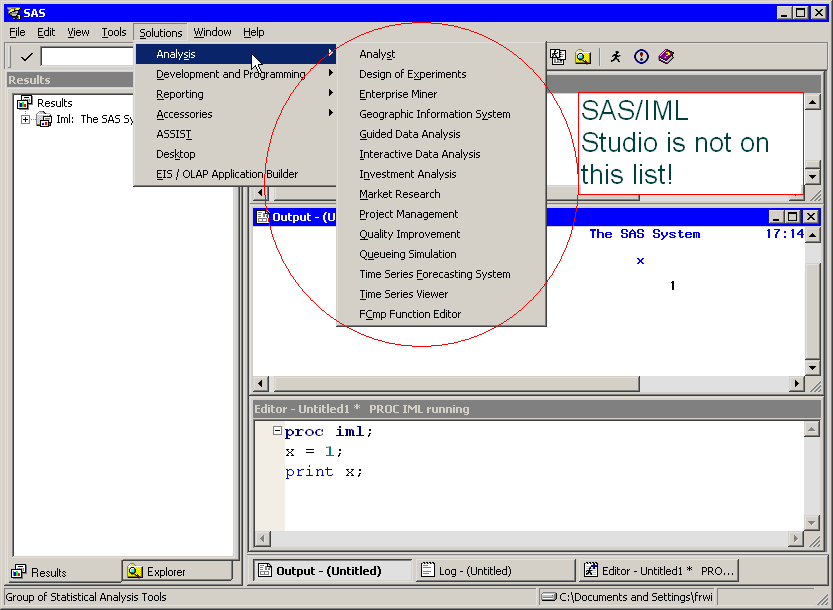
Task: Choose Geographic Information System
Action: pyautogui.click(x=441, y=114)
